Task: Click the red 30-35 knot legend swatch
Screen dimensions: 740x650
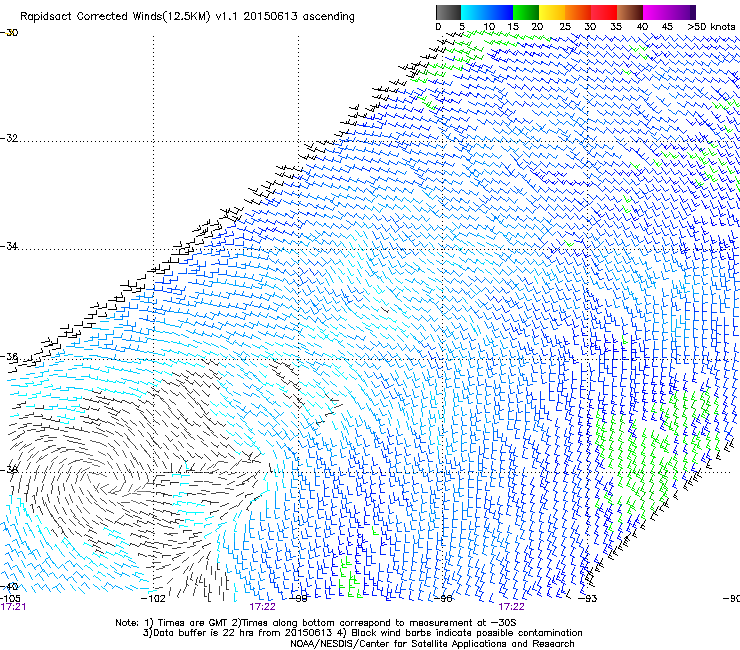Action: click(604, 12)
